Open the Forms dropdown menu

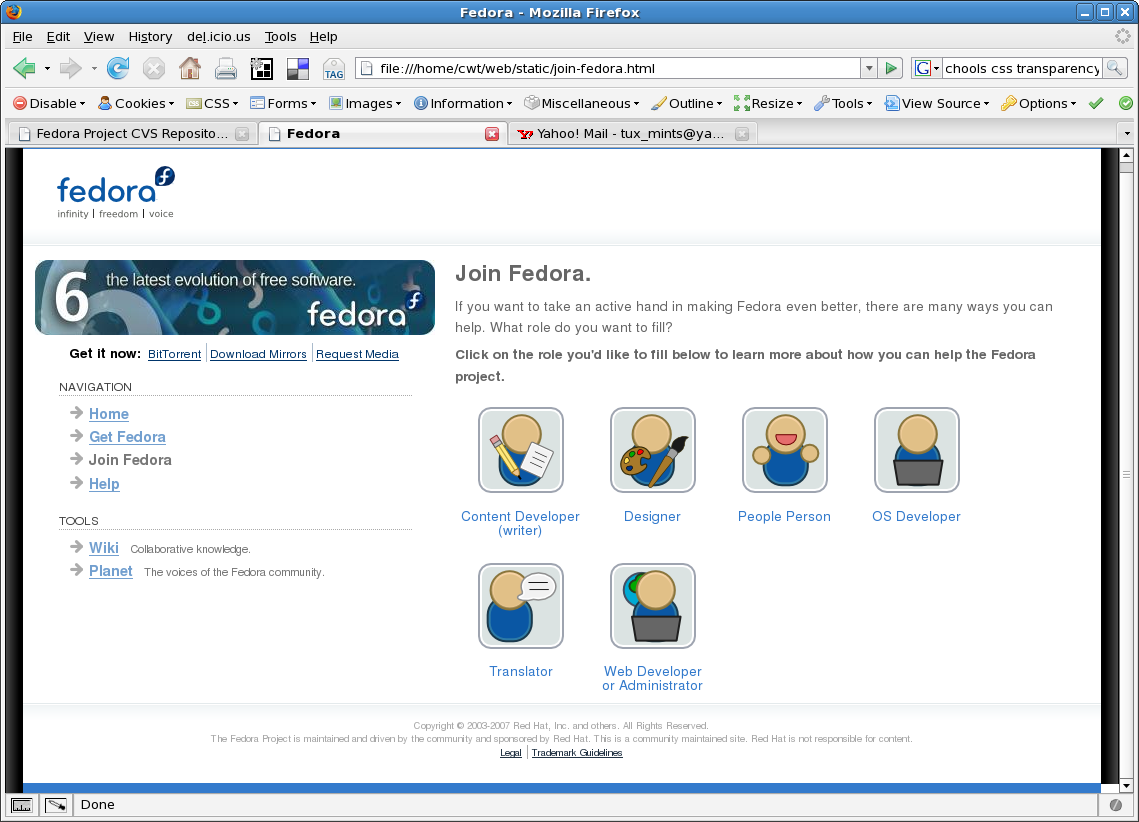pyautogui.click(x=283, y=103)
